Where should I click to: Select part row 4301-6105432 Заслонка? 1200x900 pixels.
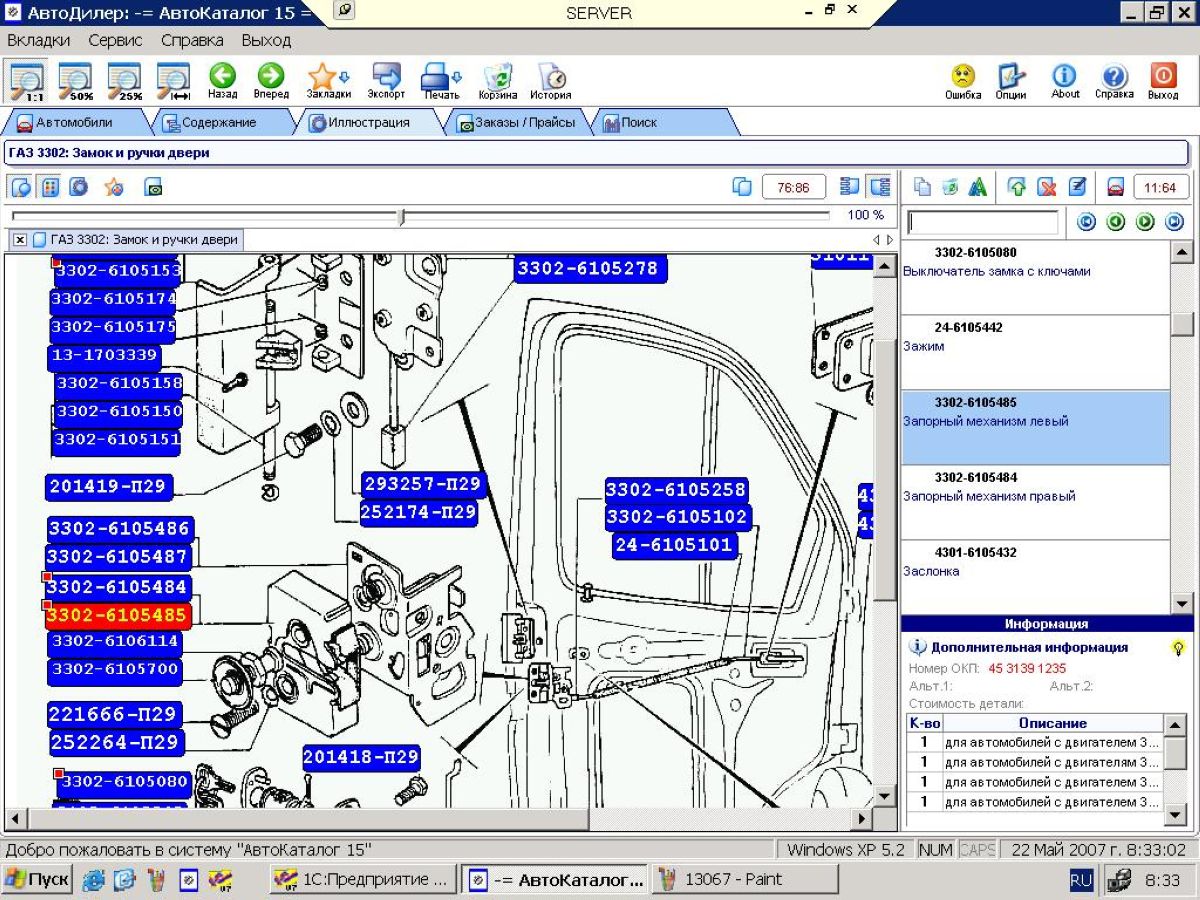1035,576
